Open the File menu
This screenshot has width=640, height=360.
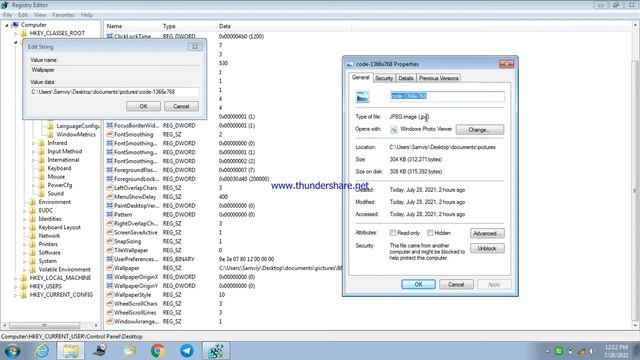tap(7, 15)
